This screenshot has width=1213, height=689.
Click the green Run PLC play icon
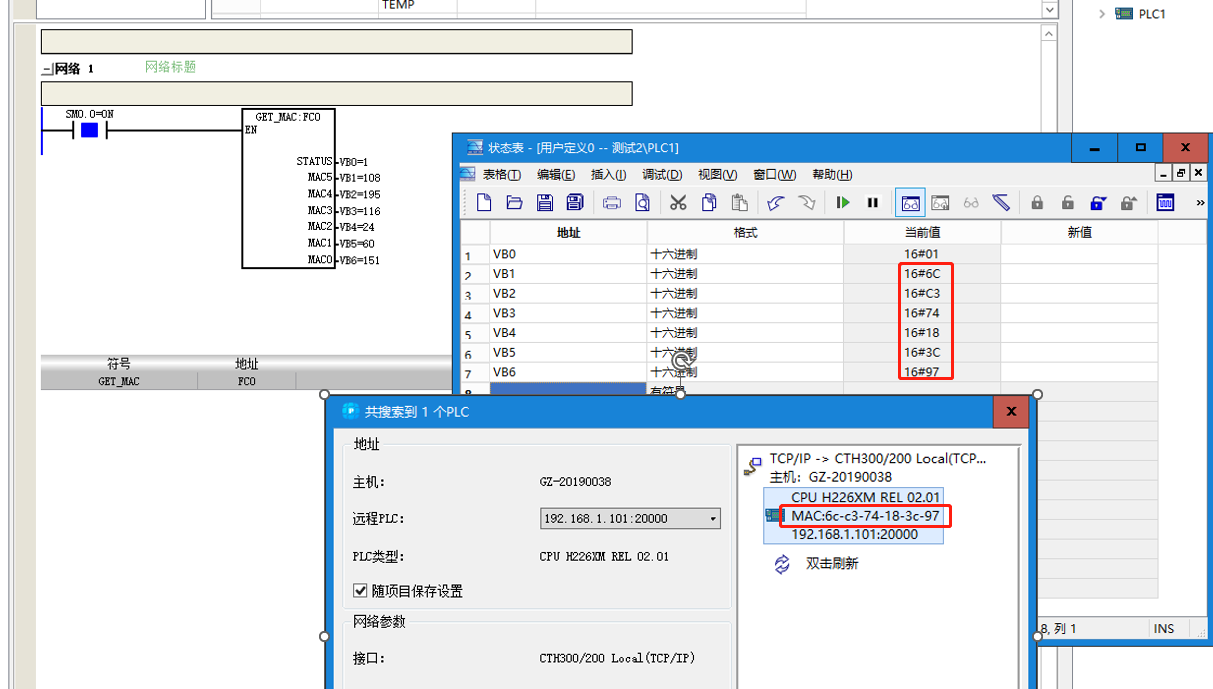point(843,203)
